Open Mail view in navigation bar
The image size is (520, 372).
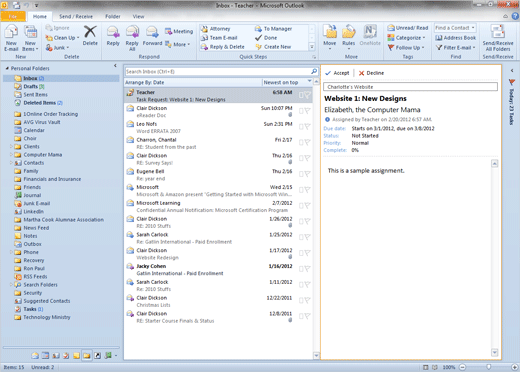35,356
